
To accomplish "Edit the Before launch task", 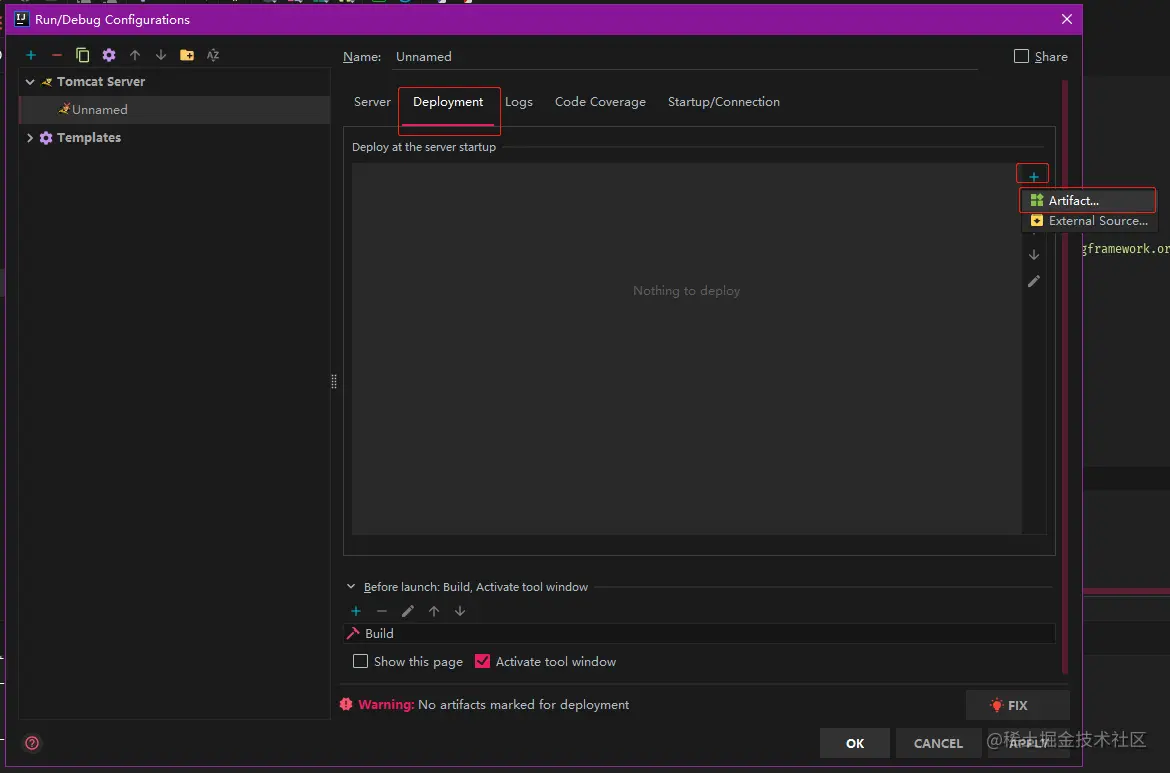I will pos(408,611).
